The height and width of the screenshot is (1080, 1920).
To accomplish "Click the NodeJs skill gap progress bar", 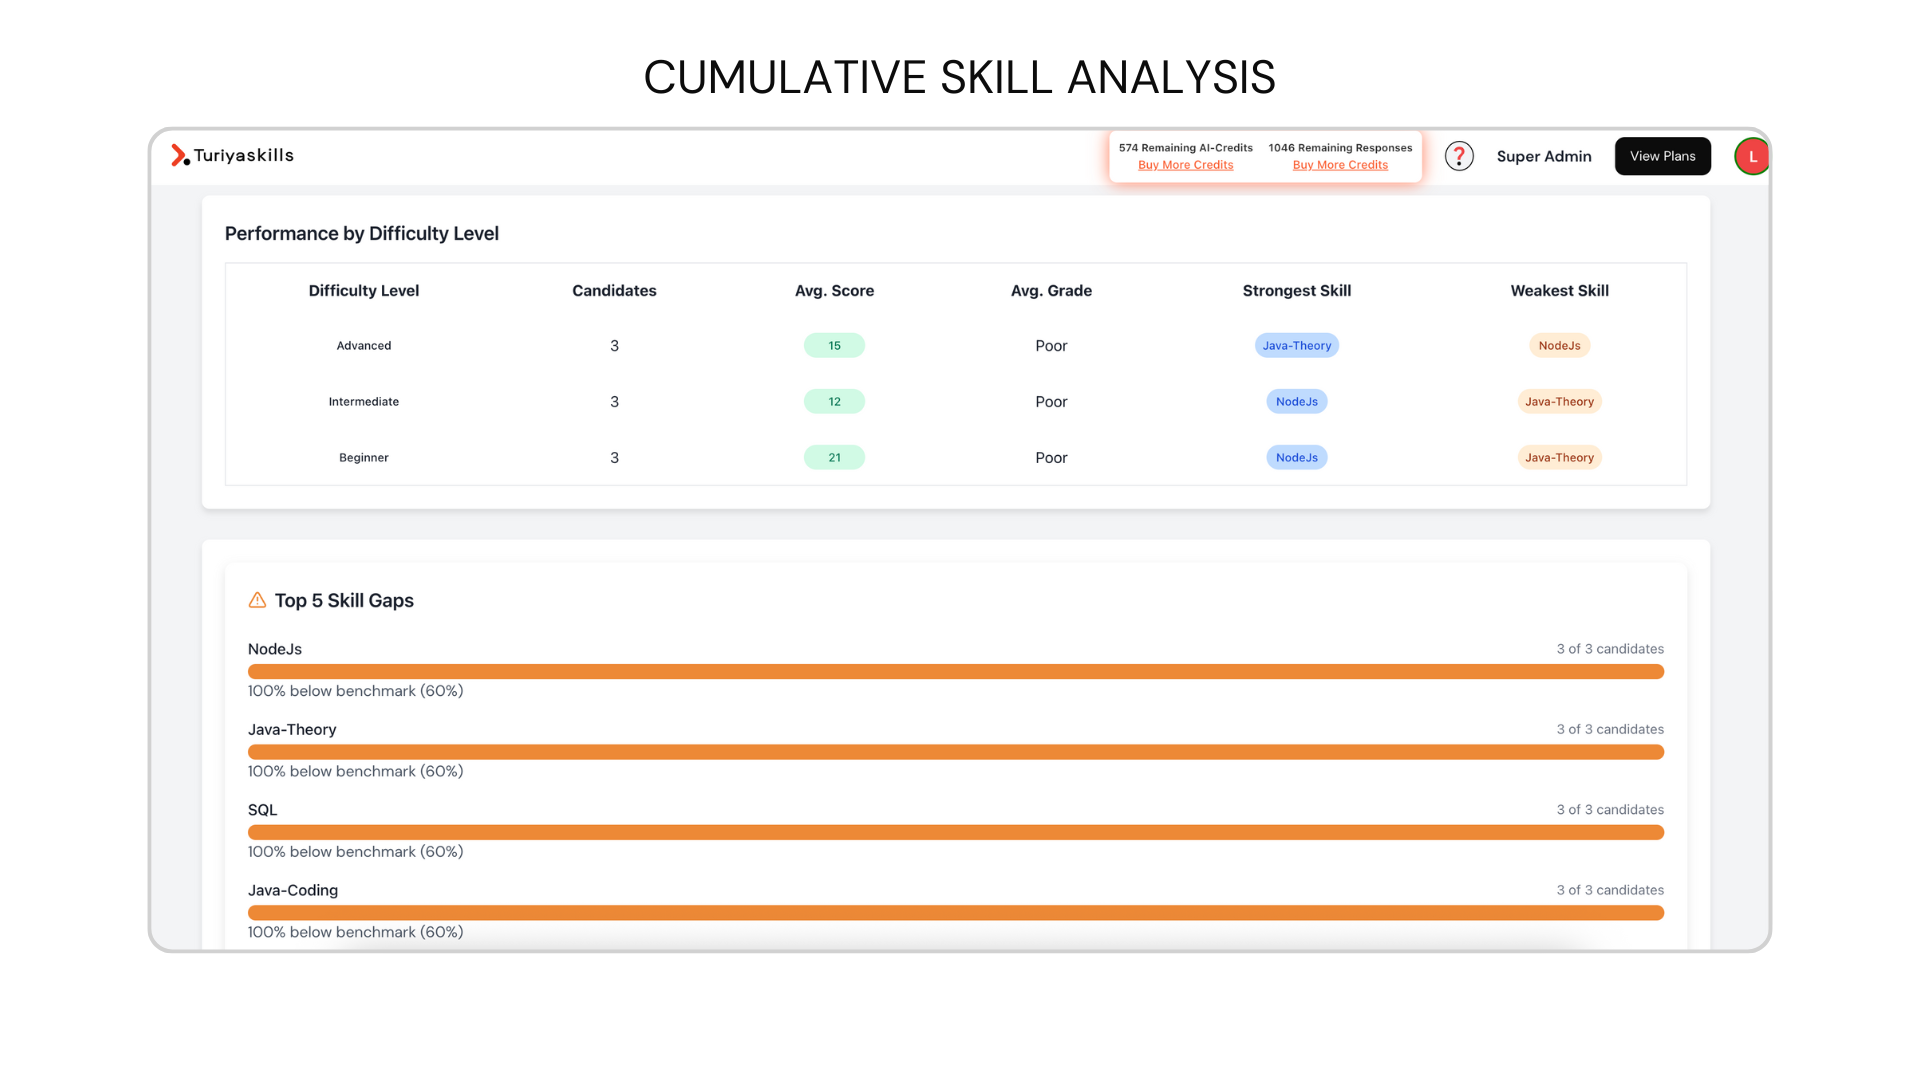I will [955, 671].
